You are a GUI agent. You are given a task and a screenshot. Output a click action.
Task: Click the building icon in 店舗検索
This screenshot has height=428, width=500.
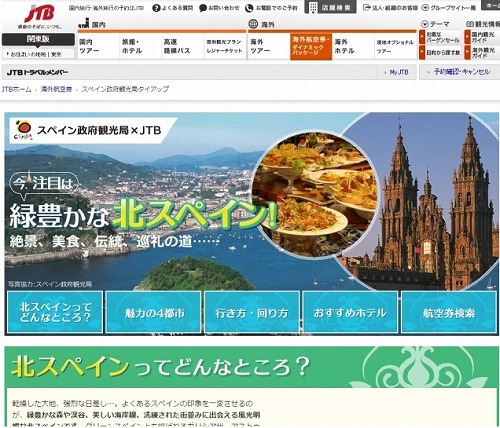[313, 7]
